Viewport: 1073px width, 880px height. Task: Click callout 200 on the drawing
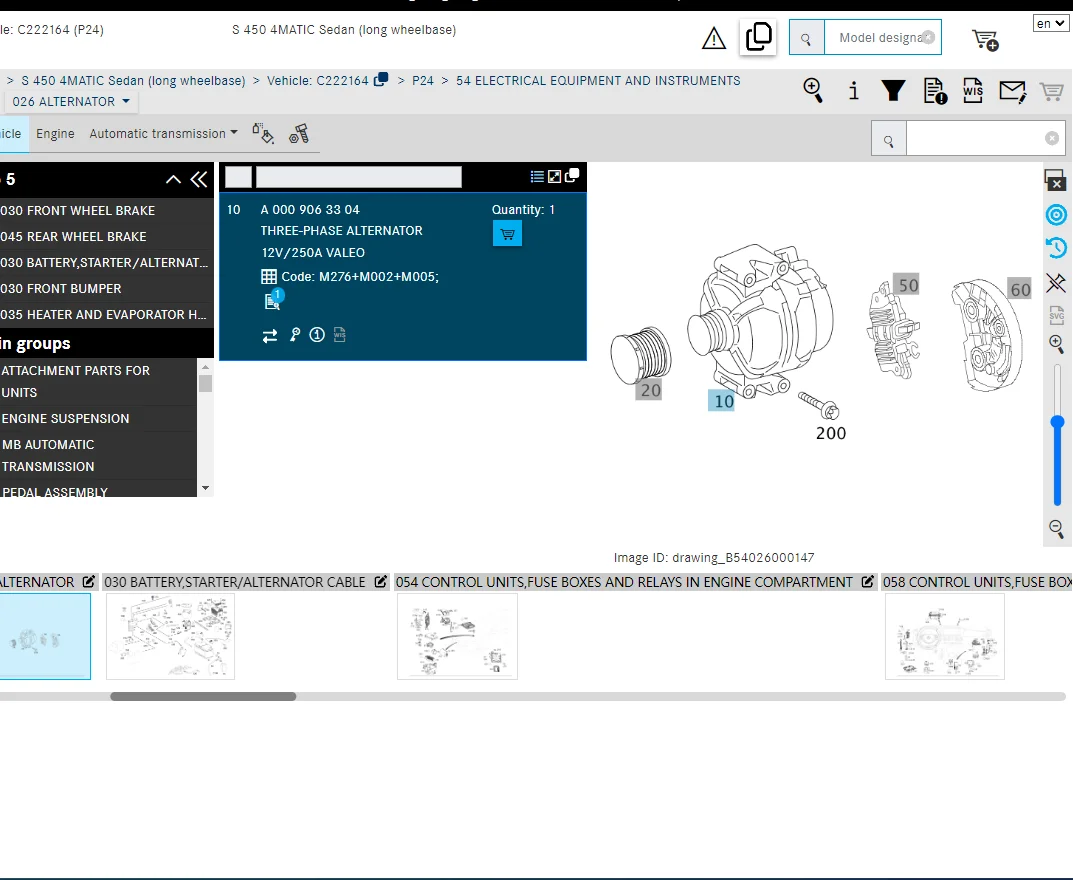[x=831, y=433]
